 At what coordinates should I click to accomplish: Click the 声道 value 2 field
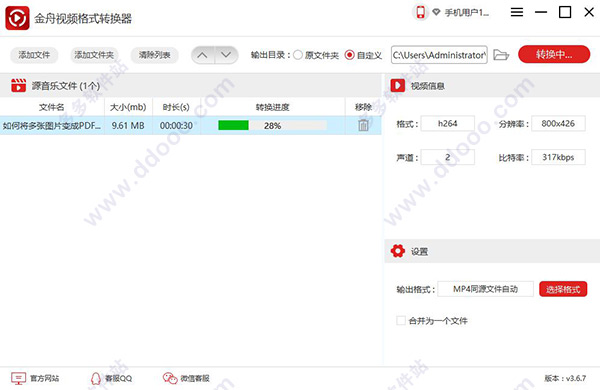[x=448, y=157]
